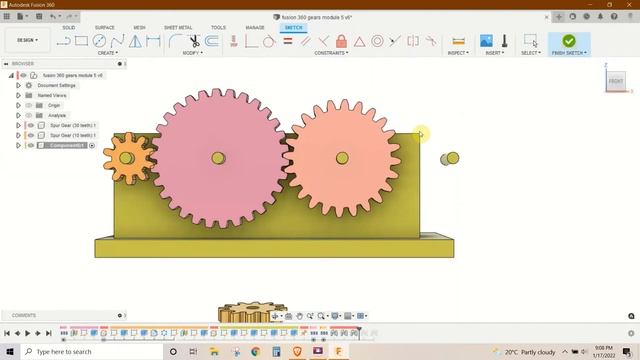The image size is (640, 360).
Task: Click the Insert Image icon
Action: click(486, 41)
